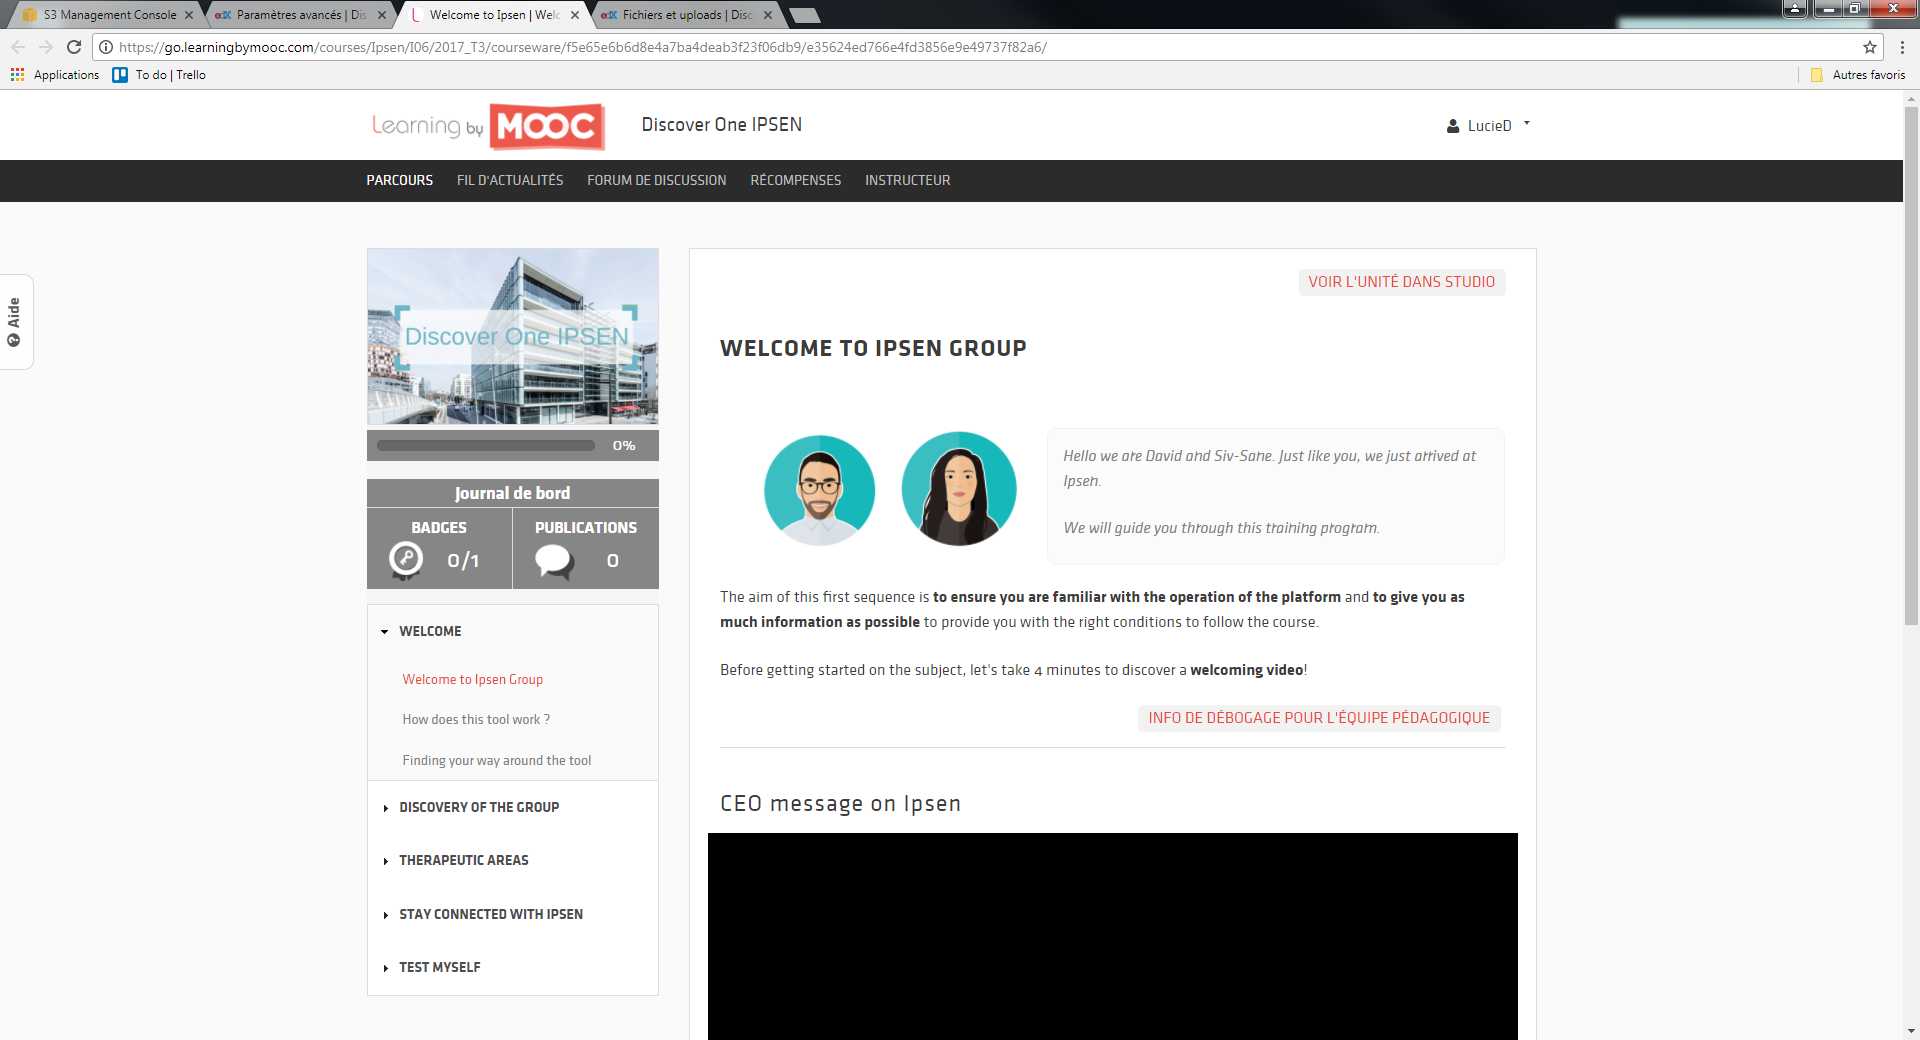The image size is (1920, 1040).
Task: Open Chrome's three-dot menu
Action: pyautogui.click(x=1903, y=46)
